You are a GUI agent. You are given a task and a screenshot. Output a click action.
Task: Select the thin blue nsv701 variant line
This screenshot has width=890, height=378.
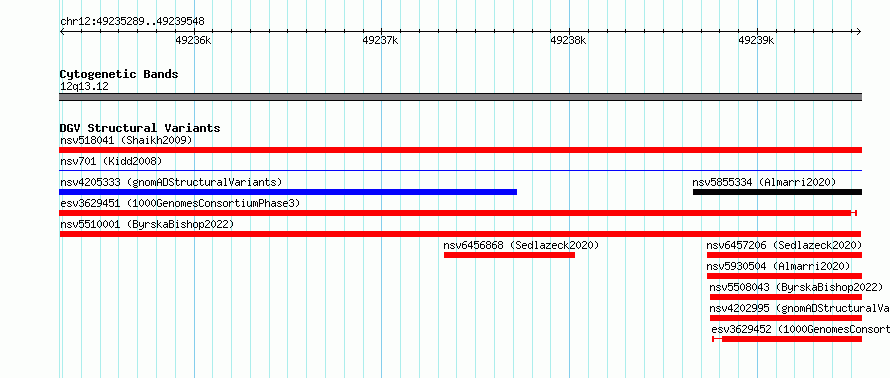coord(460,170)
